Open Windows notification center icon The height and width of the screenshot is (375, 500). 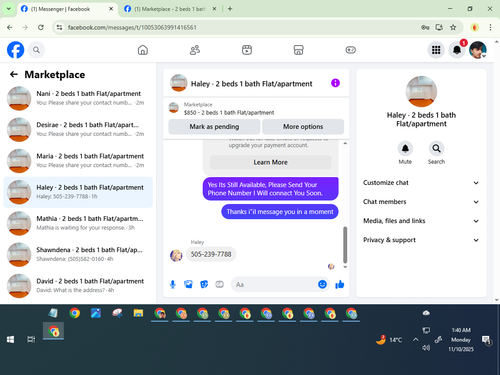click(x=487, y=340)
